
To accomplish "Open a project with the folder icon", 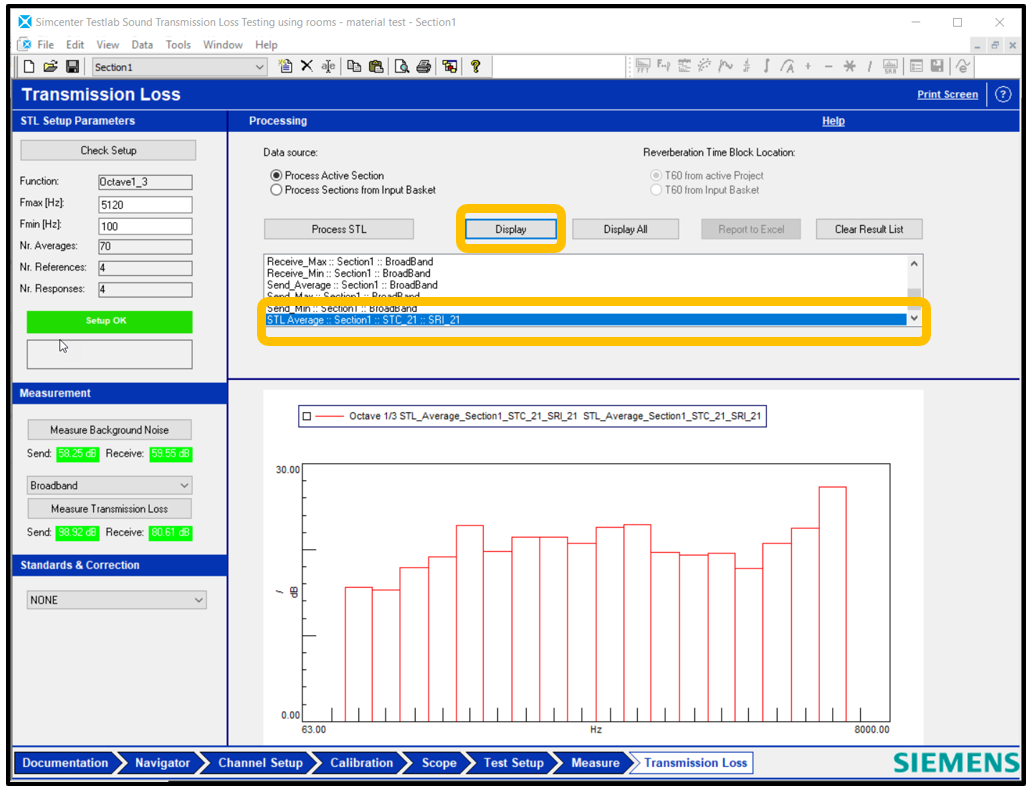I will tap(50, 67).
